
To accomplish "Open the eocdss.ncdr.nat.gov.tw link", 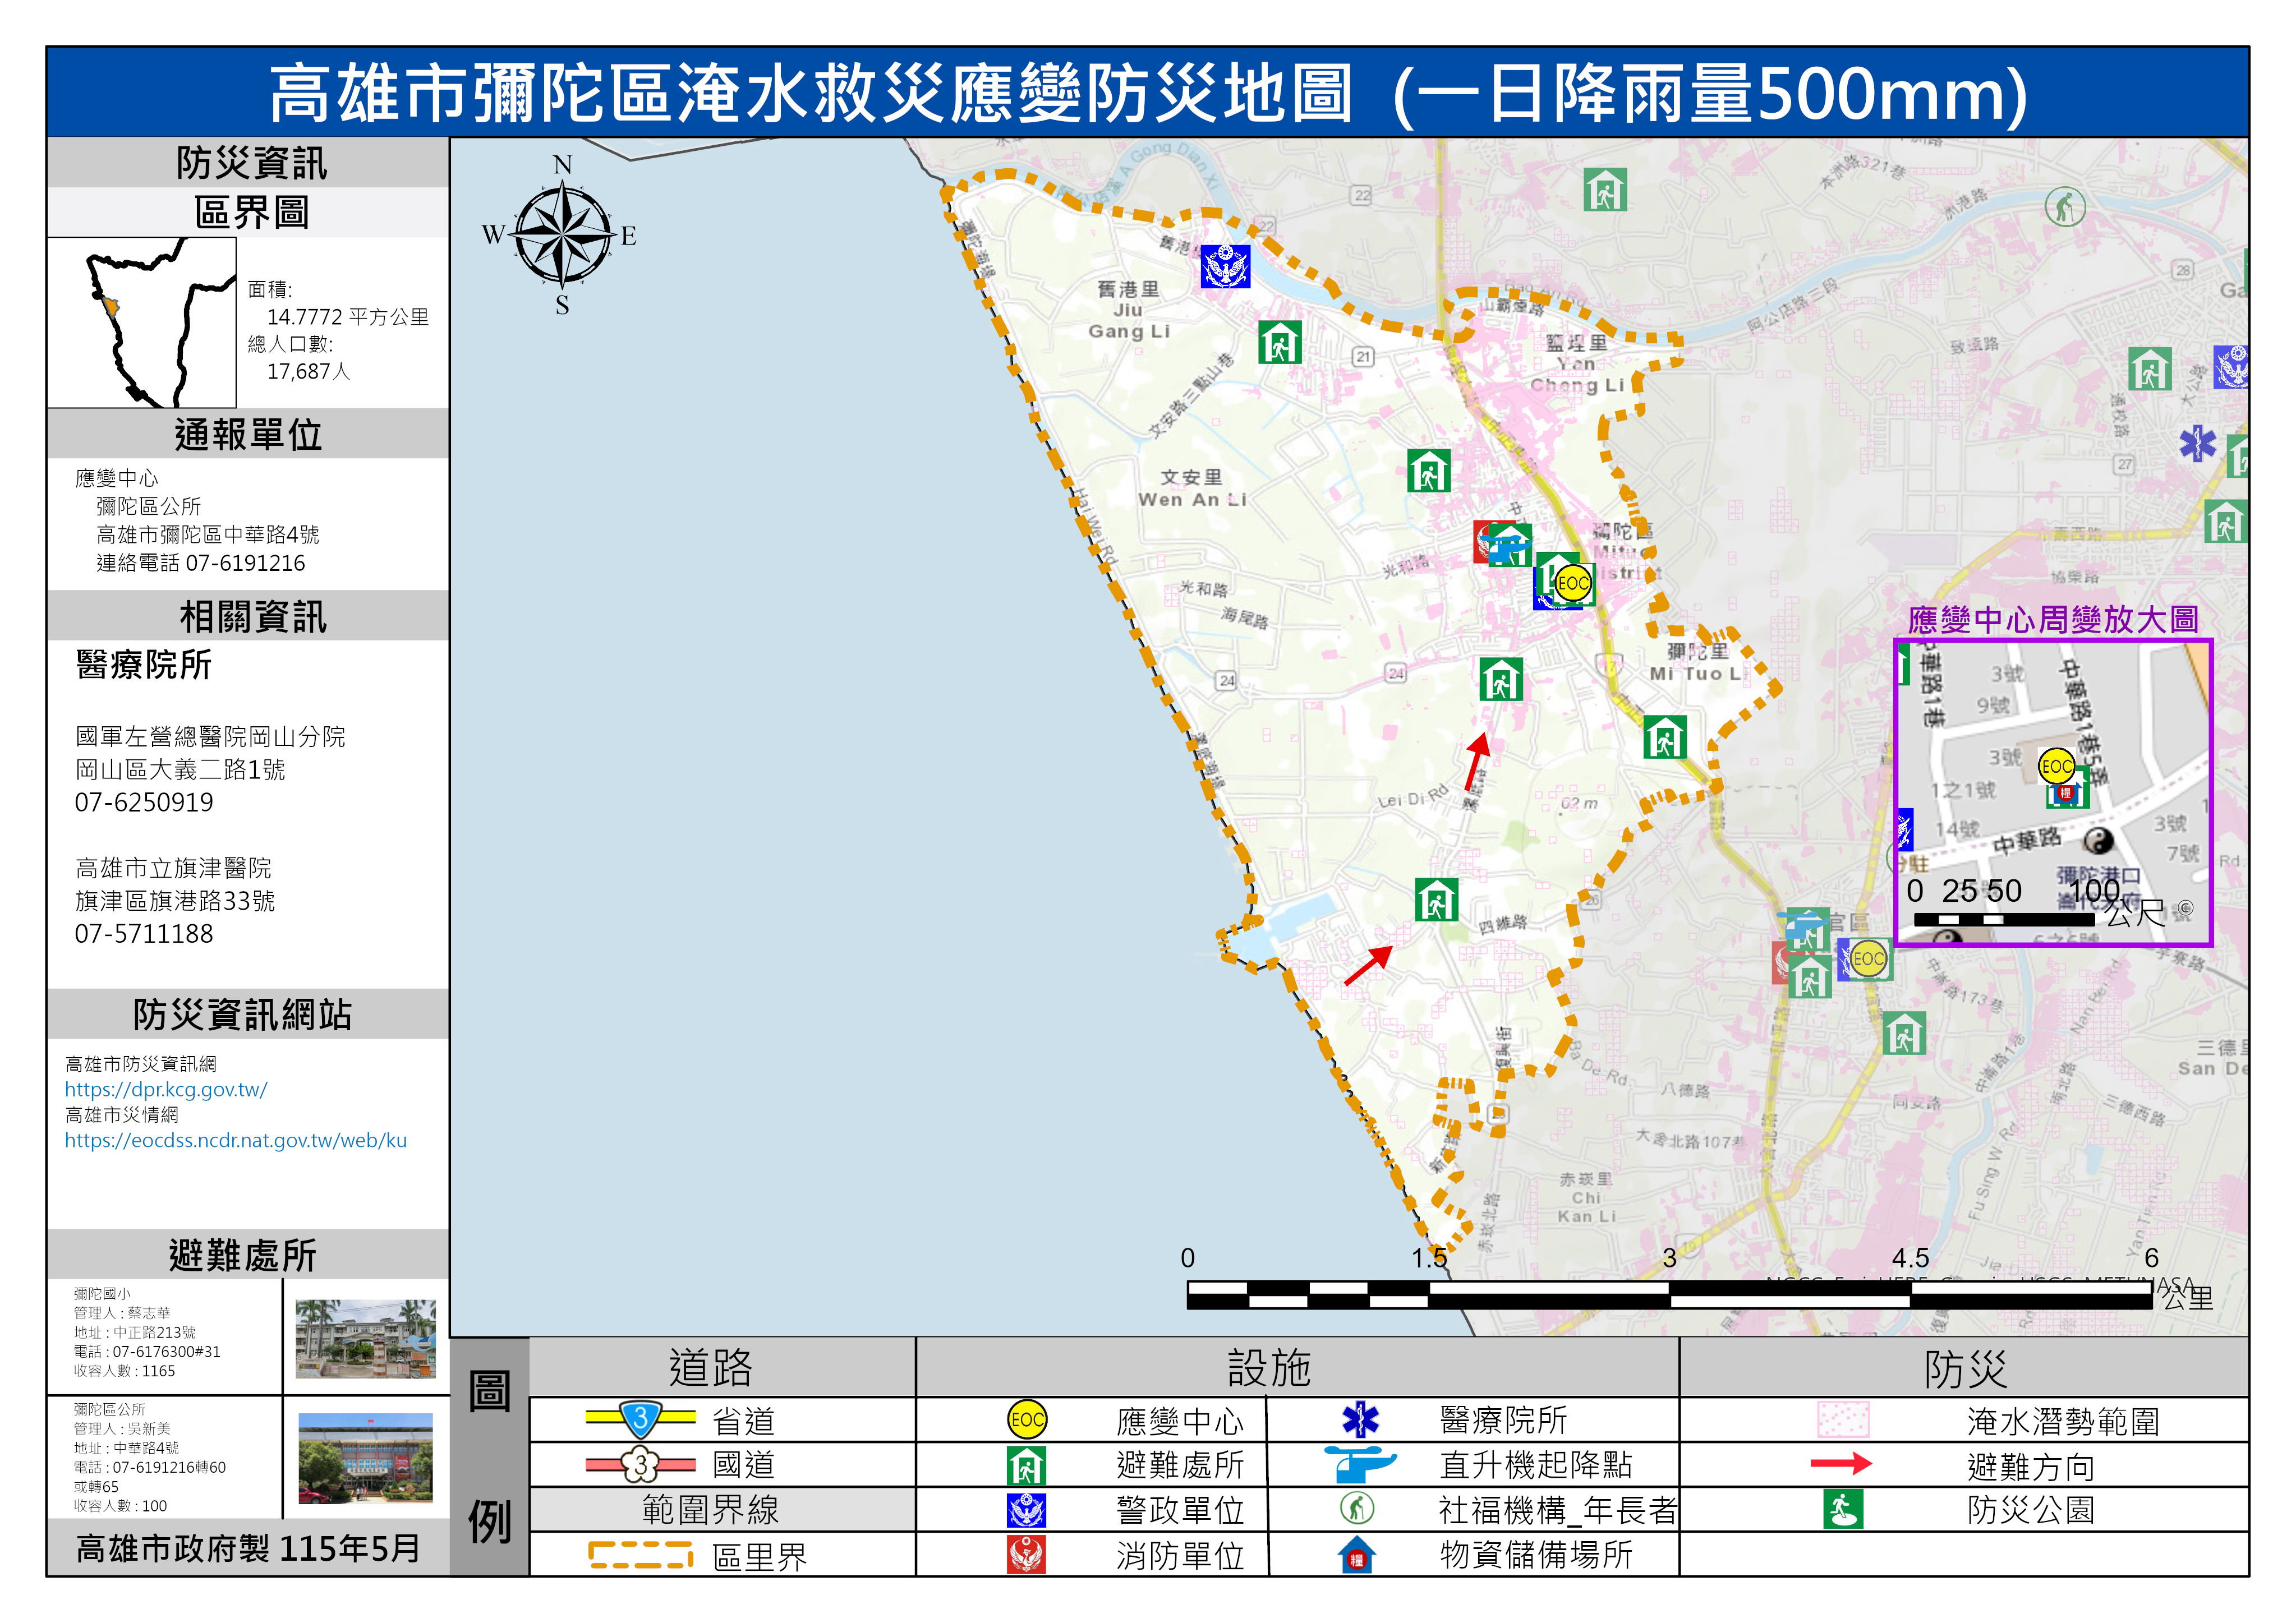I will pyautogui.click(x=236, y=1141).
